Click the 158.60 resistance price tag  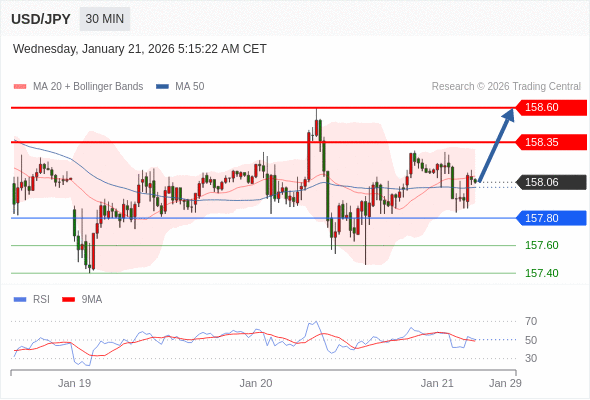551,108
